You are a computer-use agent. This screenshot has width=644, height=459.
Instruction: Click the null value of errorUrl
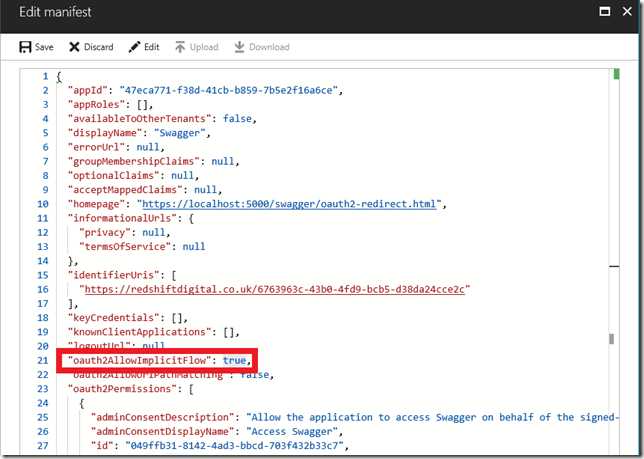(x=148, y=147)
